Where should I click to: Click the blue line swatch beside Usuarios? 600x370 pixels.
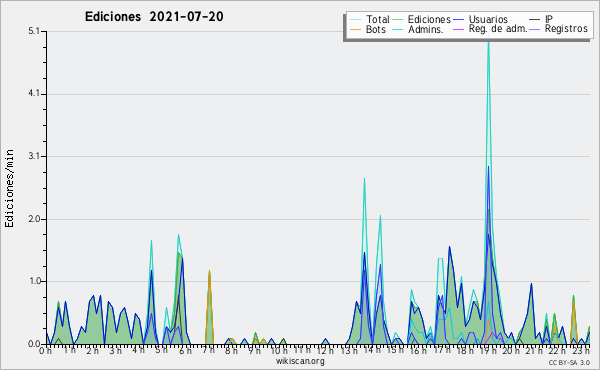coord(458,19)
